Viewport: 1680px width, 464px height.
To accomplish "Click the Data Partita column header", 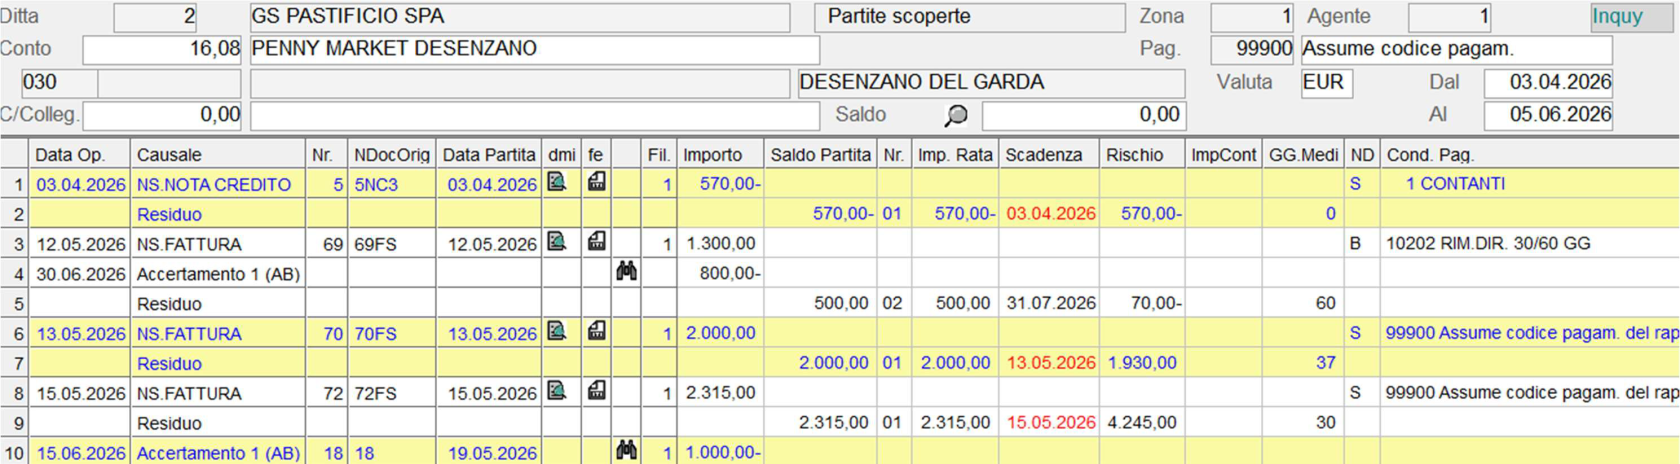I will pyautogui.click(x=489, y=155).
